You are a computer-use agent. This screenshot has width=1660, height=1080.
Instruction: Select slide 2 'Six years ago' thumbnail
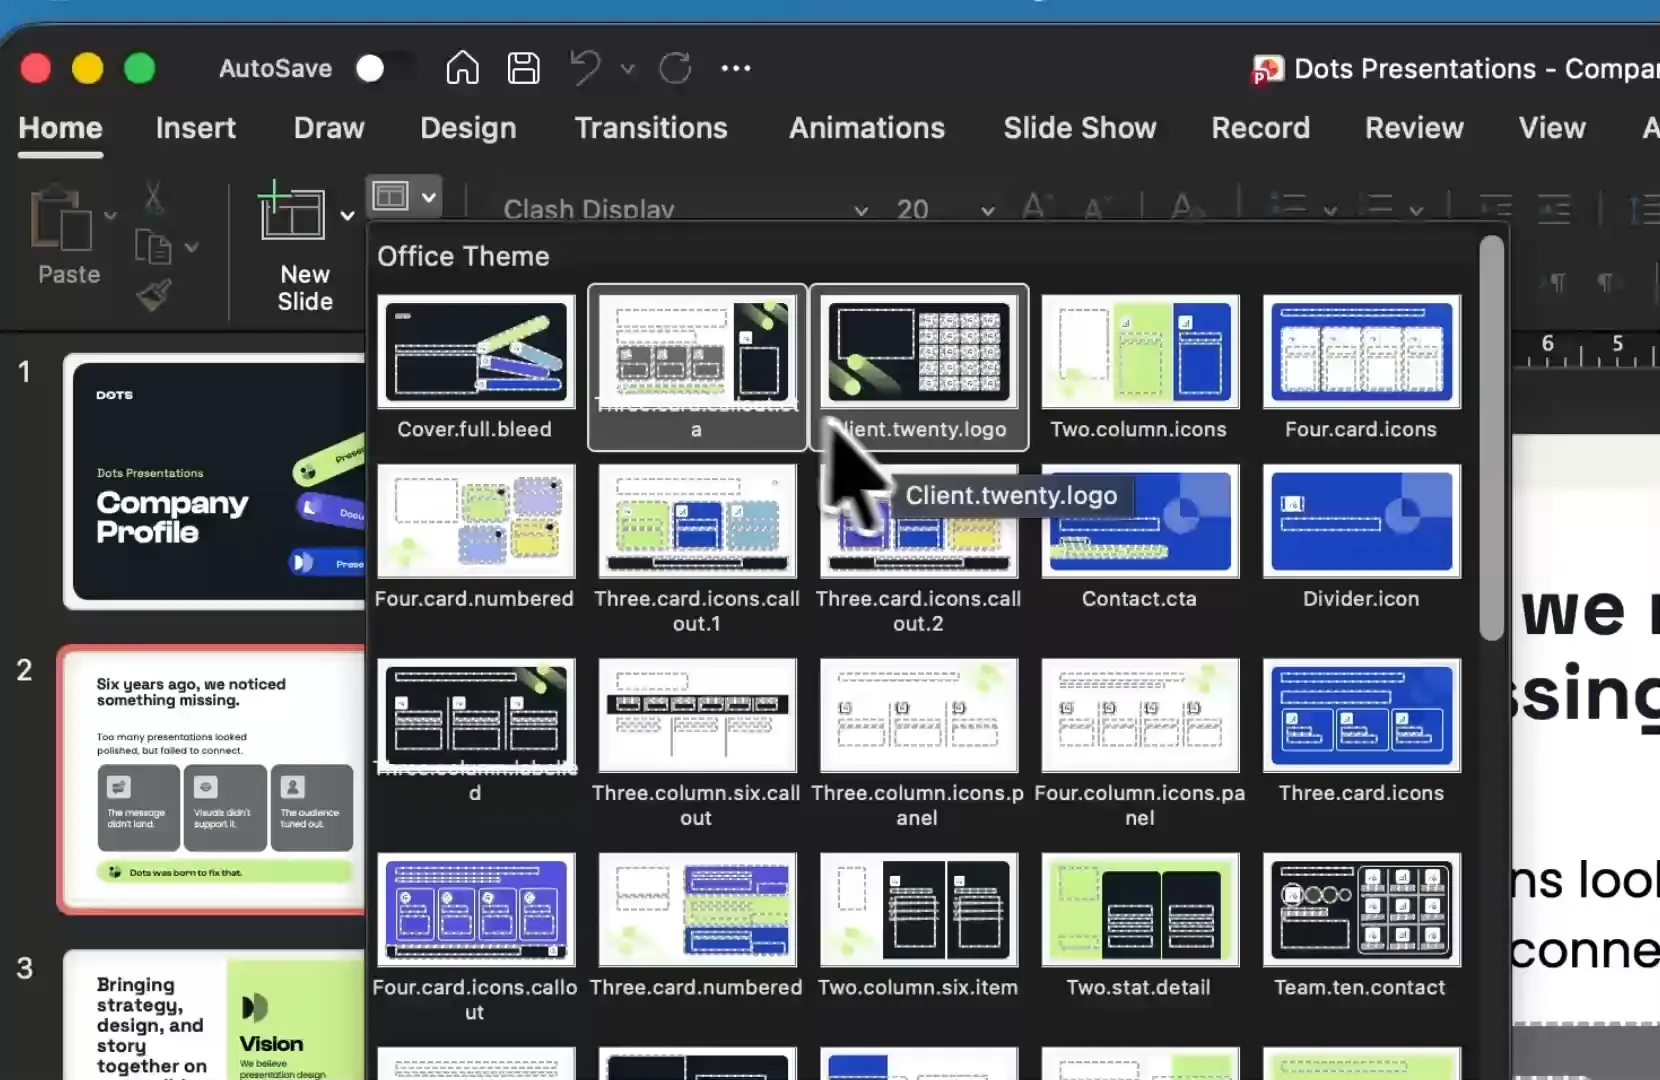coord(213,780)
